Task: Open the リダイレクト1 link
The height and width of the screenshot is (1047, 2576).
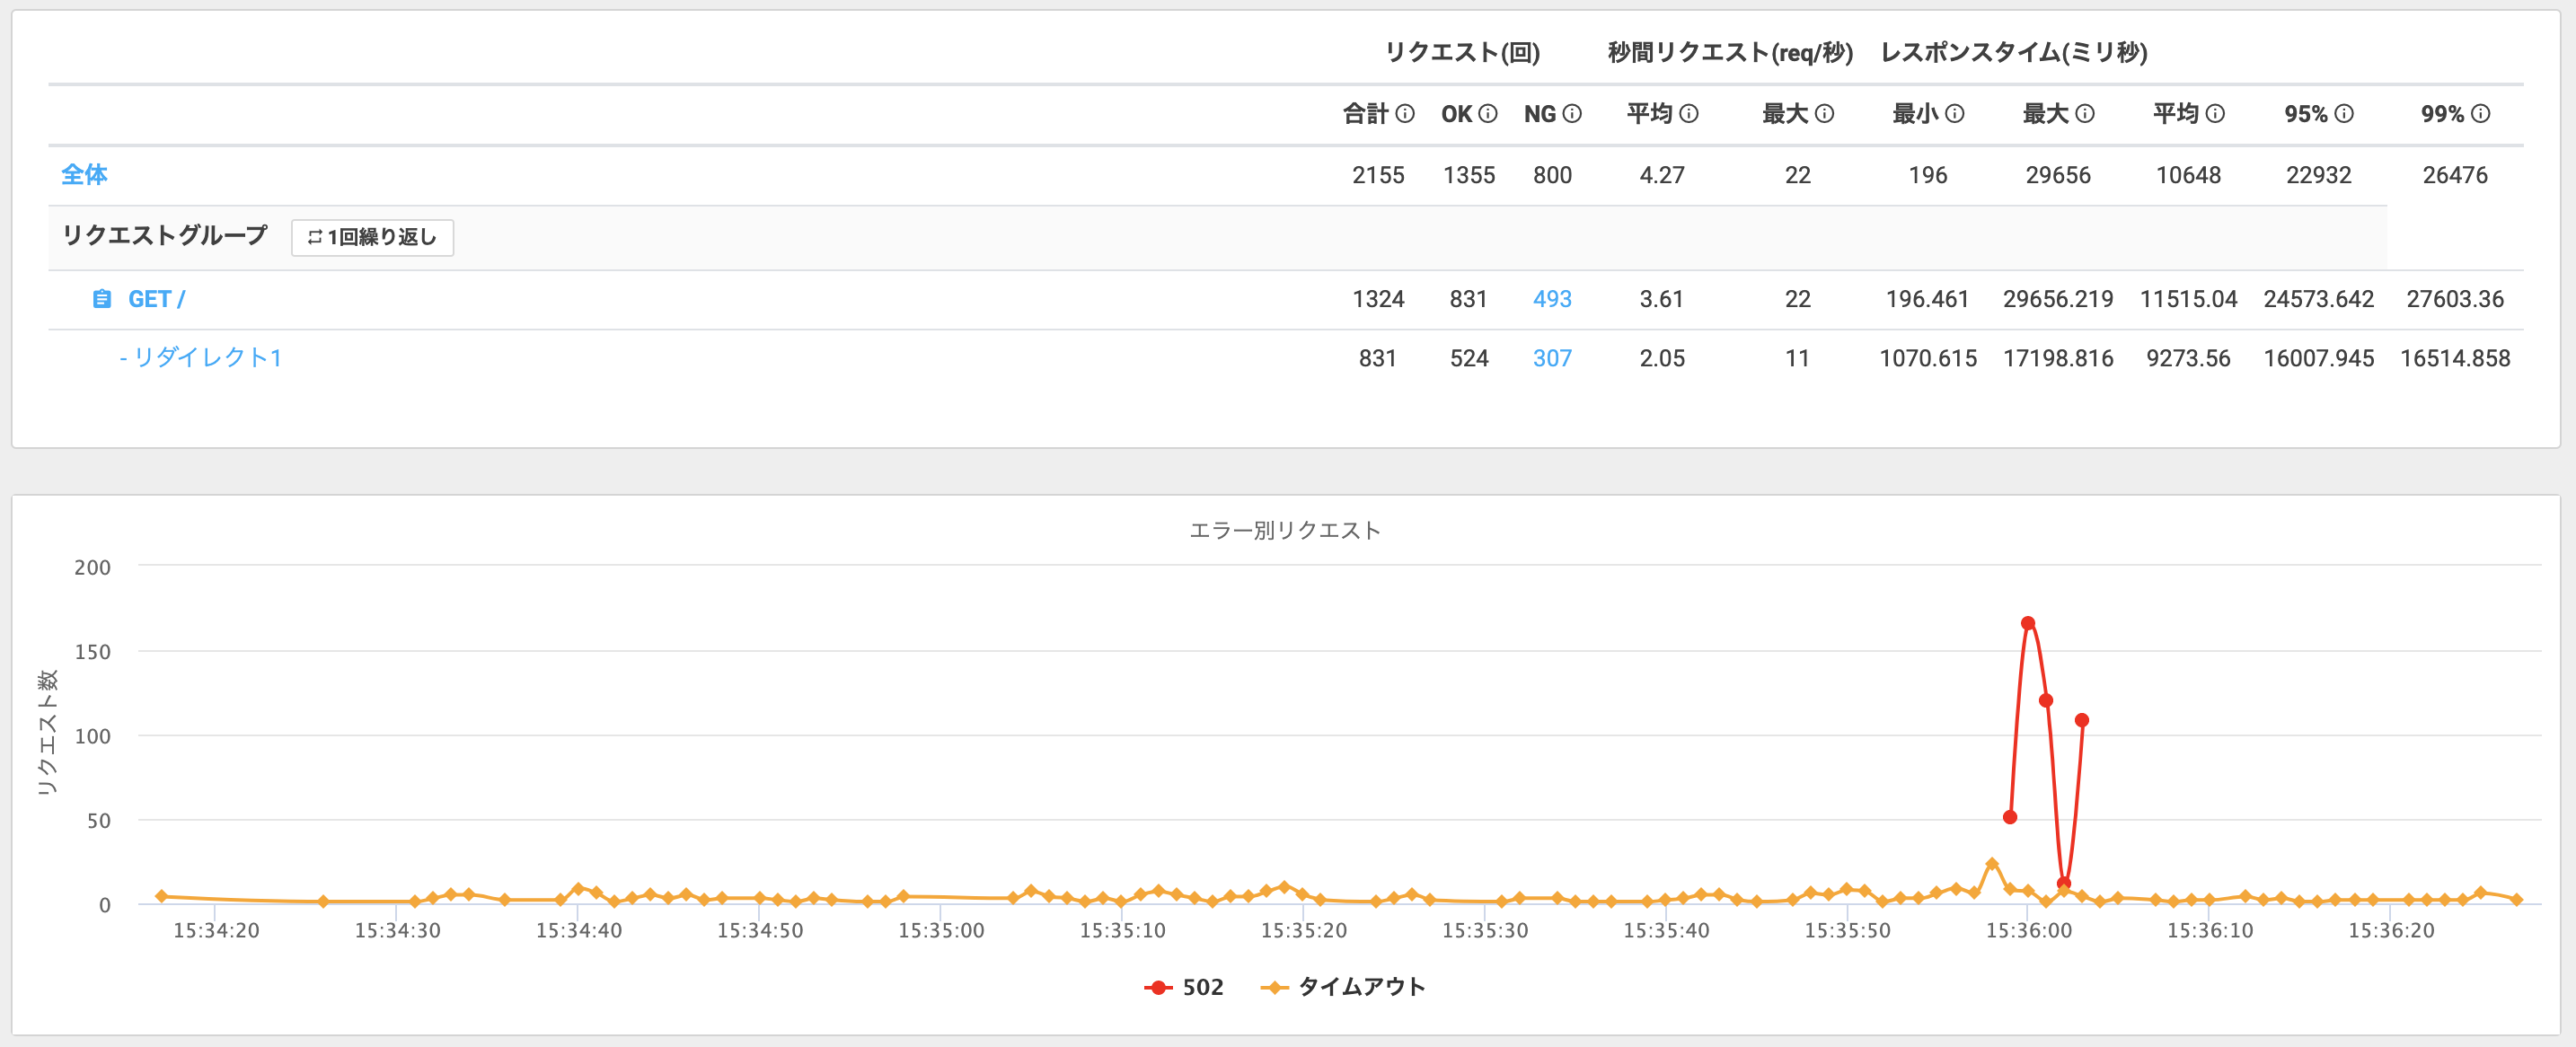Action: [201, 358]
